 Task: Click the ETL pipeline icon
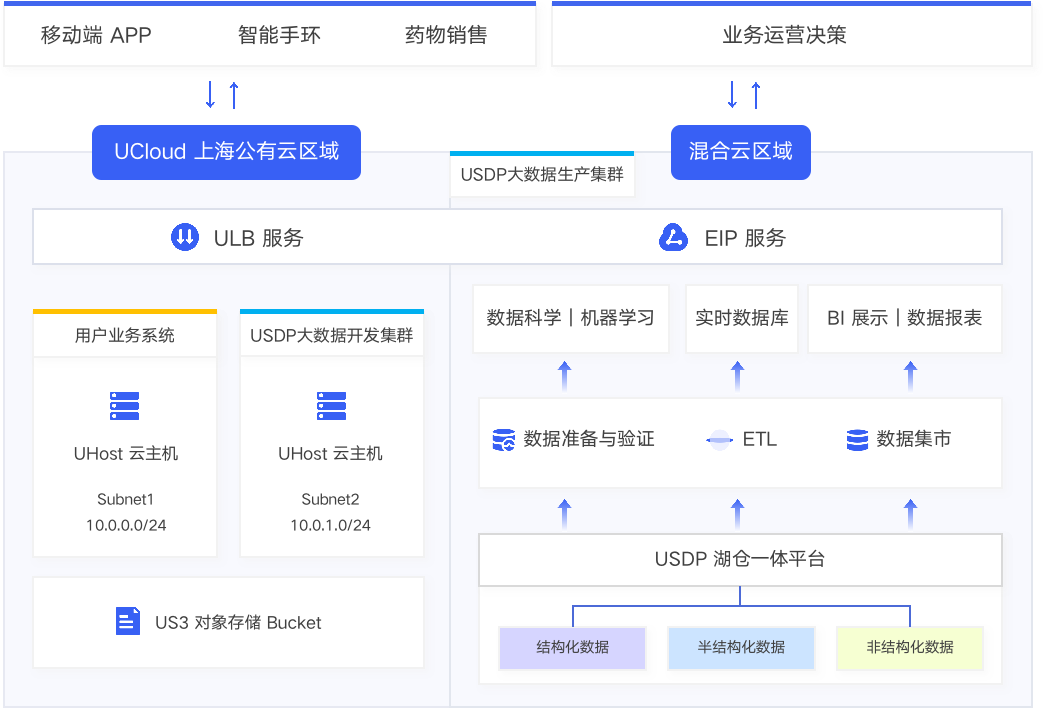(x=719, y=440)
